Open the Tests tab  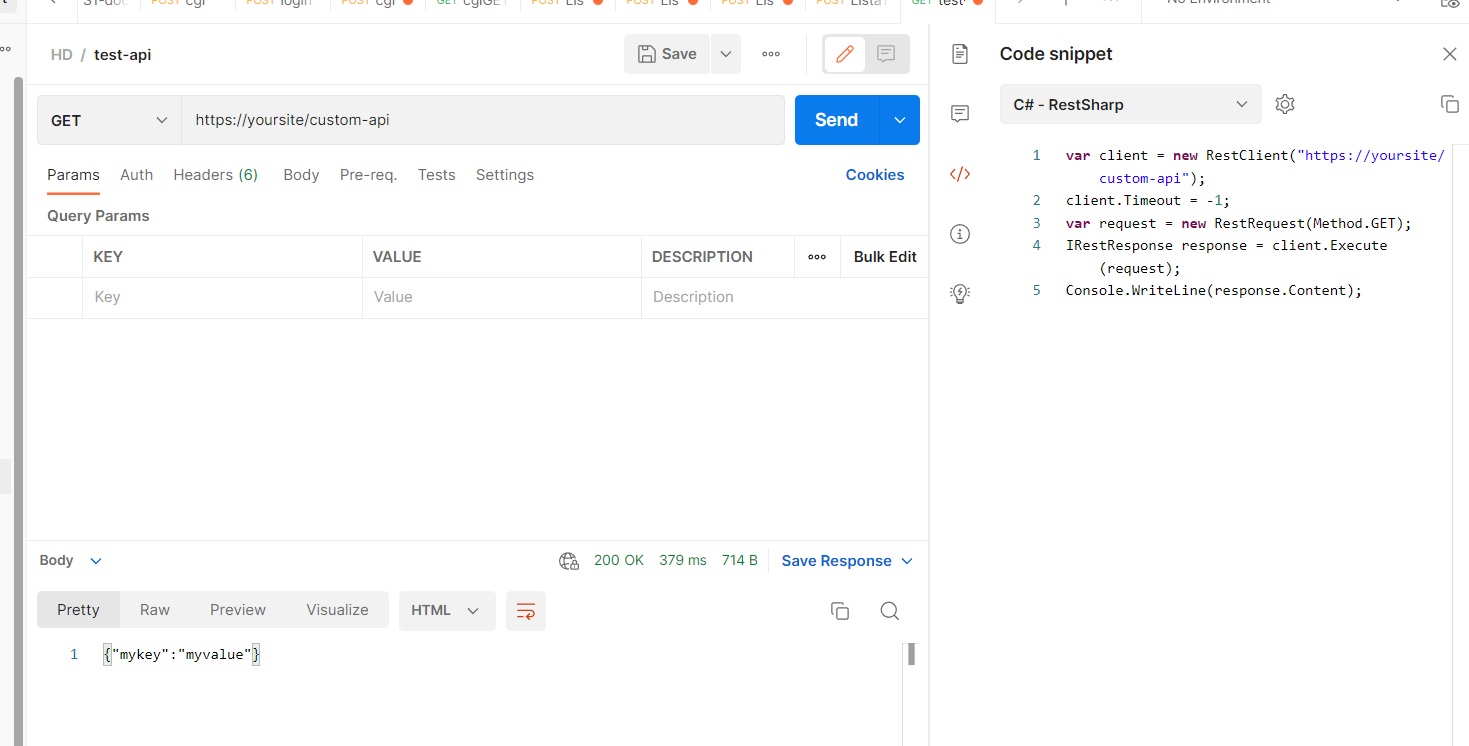(436, 175)
